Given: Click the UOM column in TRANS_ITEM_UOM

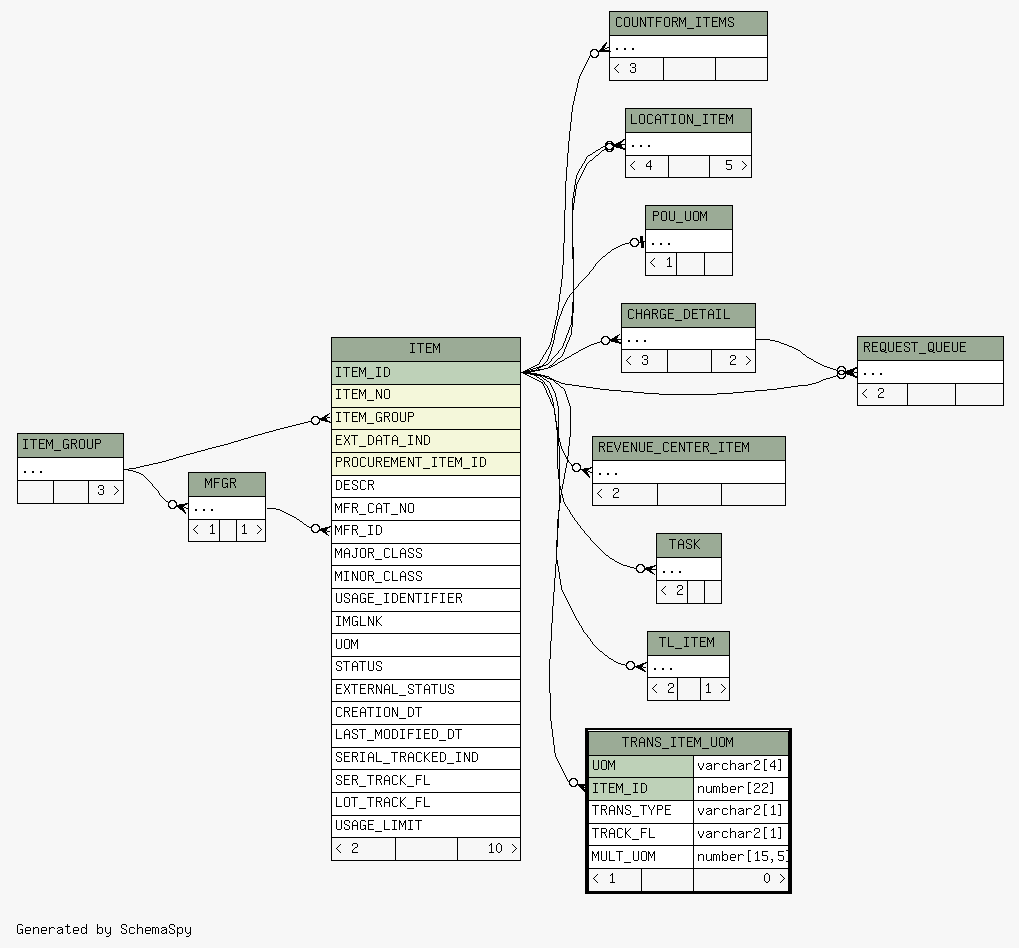Looking at the screenshot, I should (x=641, y=766).
